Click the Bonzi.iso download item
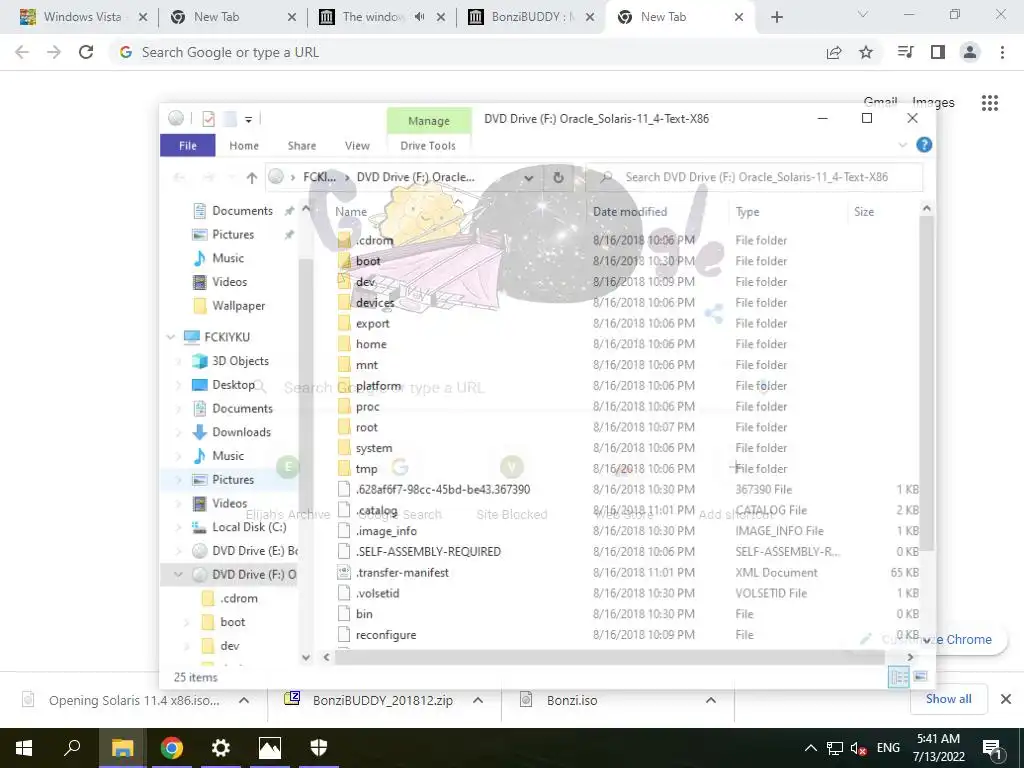 (x=572, y=700)
